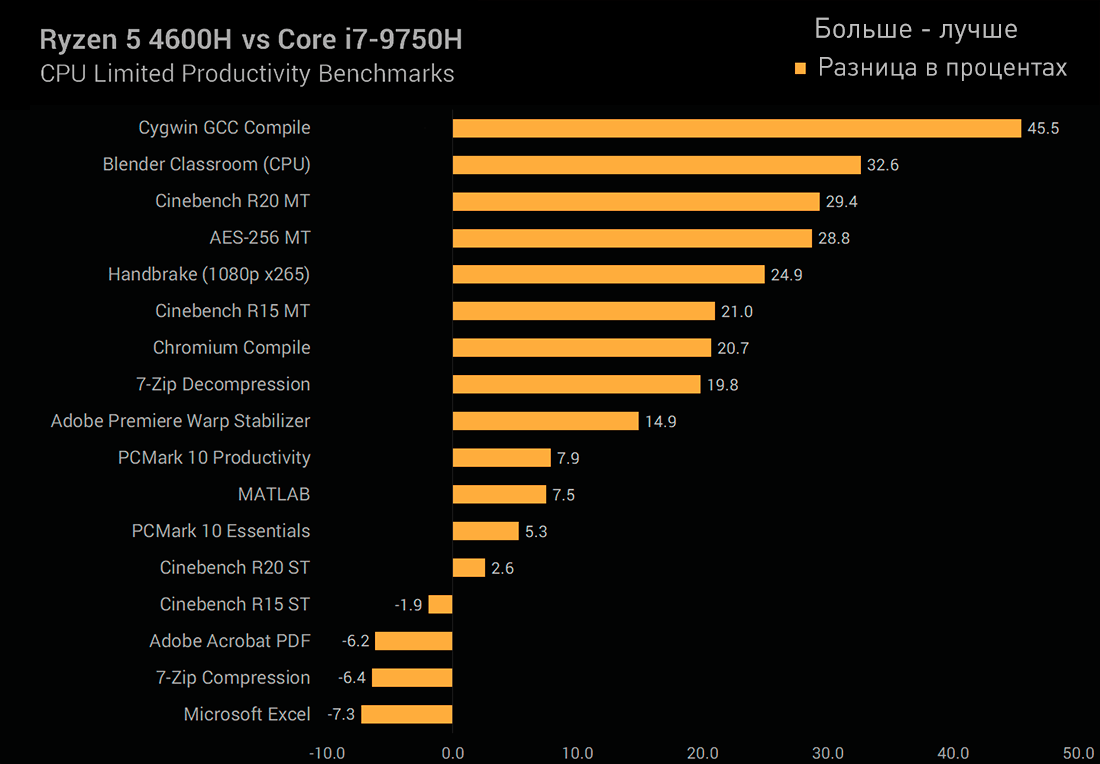Click the Cinebench R20 MT bar
This screenshot has width=1100, height=764.
(636, 201)
